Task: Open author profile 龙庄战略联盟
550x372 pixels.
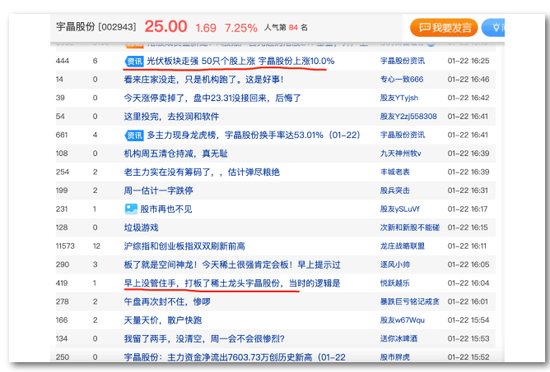Action: (x=402, y=246)
